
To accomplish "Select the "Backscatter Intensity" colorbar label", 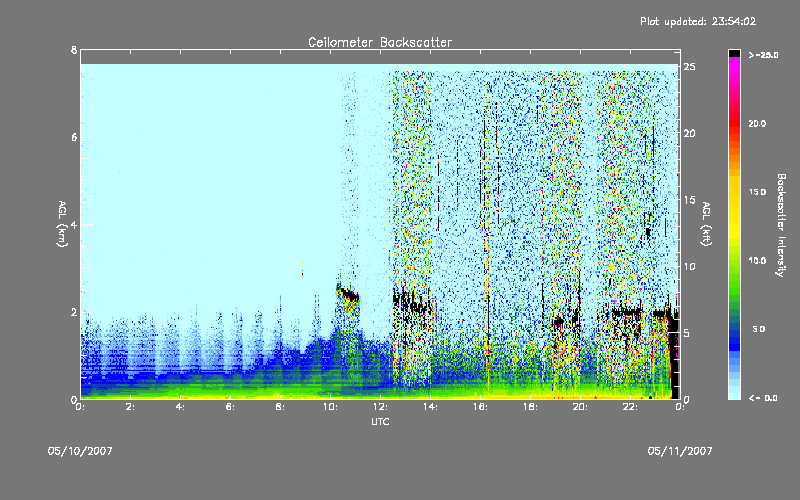I will tap(781, 225).
